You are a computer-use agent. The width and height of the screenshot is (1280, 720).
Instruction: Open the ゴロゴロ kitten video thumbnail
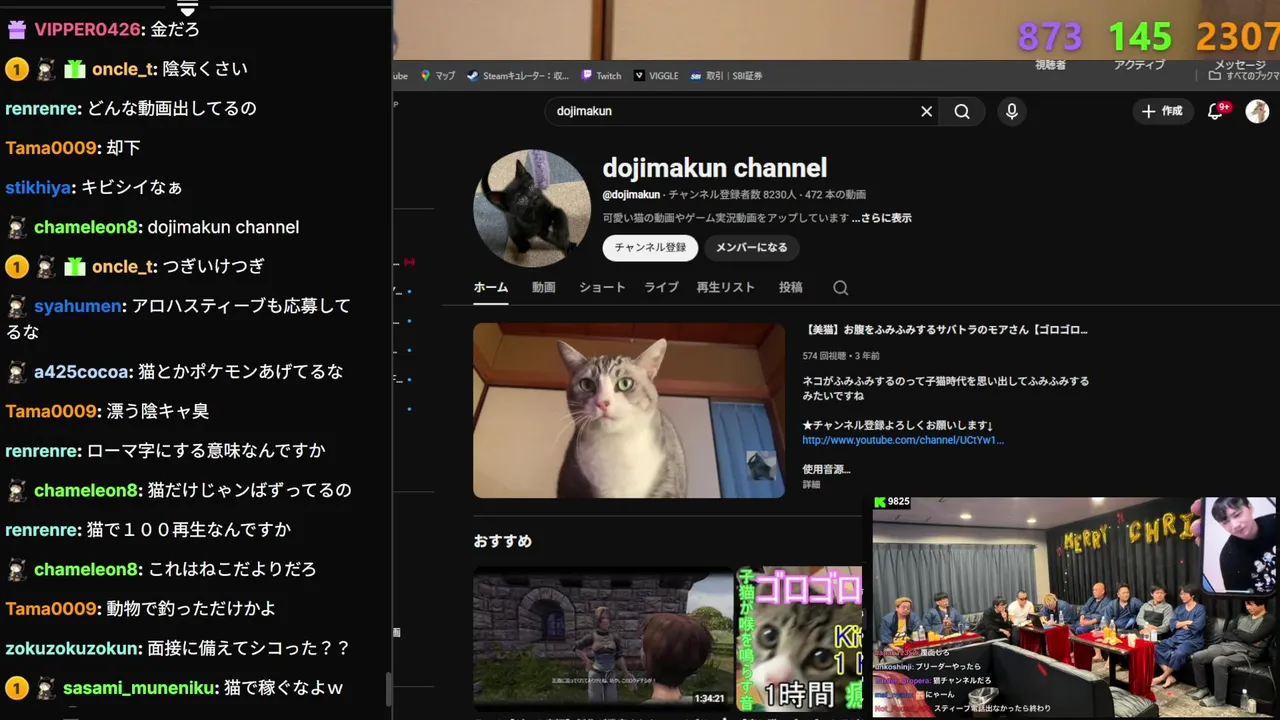(x=799, y=640)
